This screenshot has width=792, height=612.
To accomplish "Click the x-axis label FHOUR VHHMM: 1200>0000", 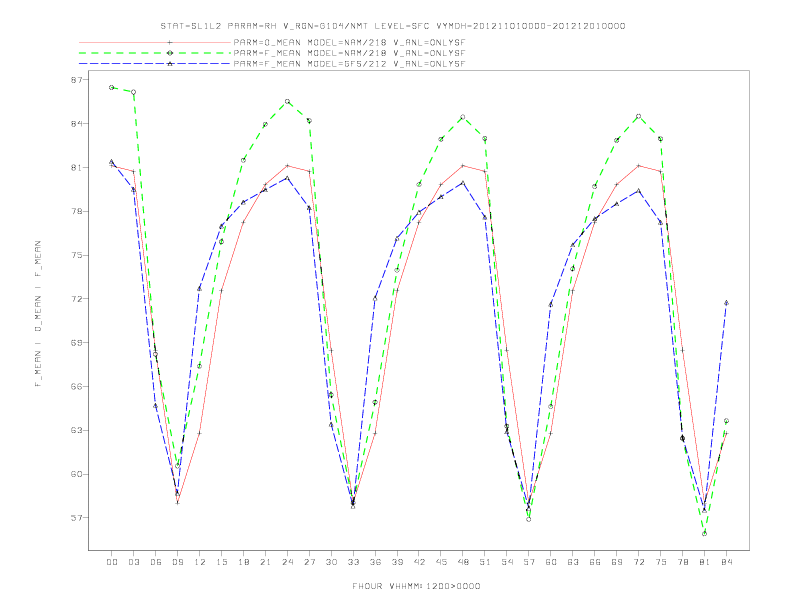I will click(416, 586).
